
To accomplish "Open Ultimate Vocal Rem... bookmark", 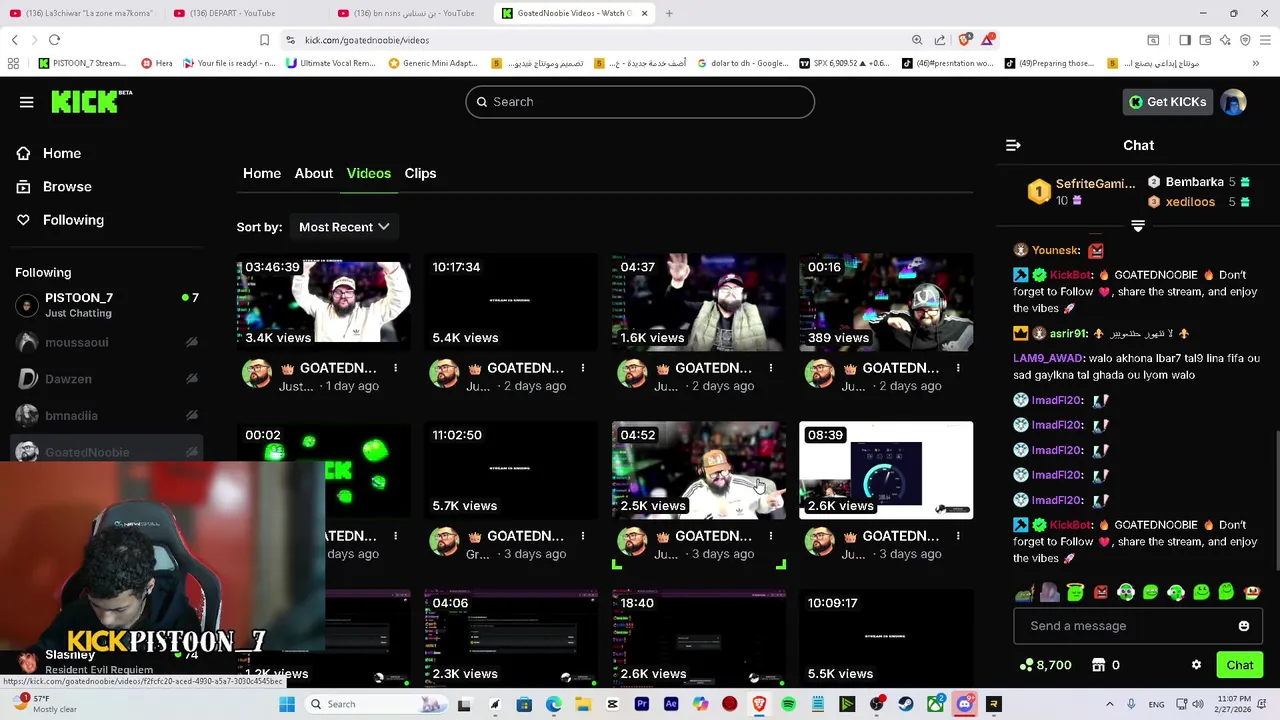I will [x=330, y=63].
